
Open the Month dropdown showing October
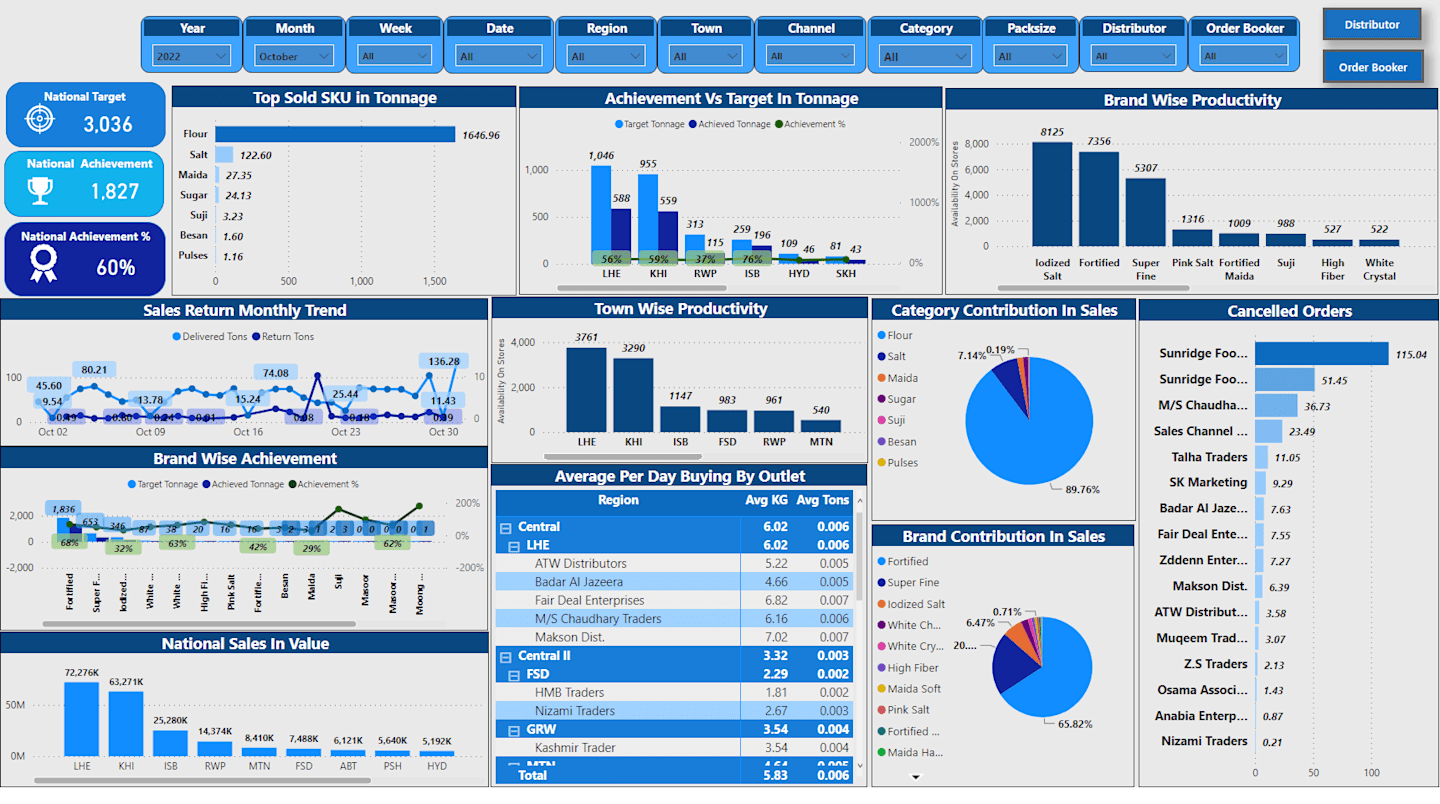(294, 56)
